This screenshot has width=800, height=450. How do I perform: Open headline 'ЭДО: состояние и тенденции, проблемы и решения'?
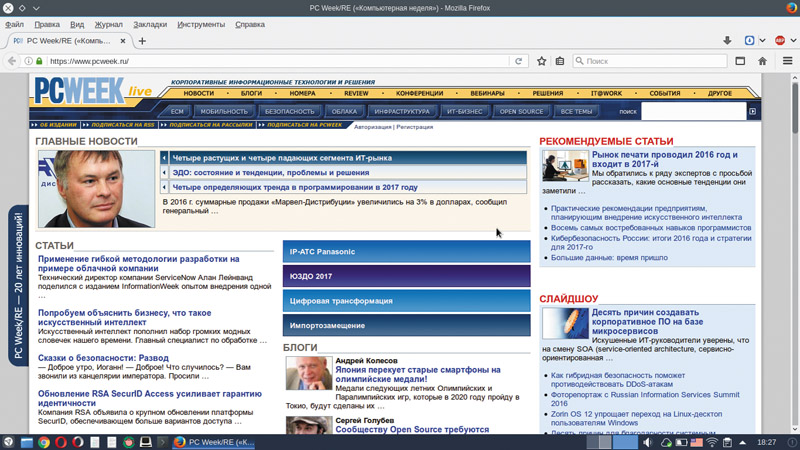271,172
